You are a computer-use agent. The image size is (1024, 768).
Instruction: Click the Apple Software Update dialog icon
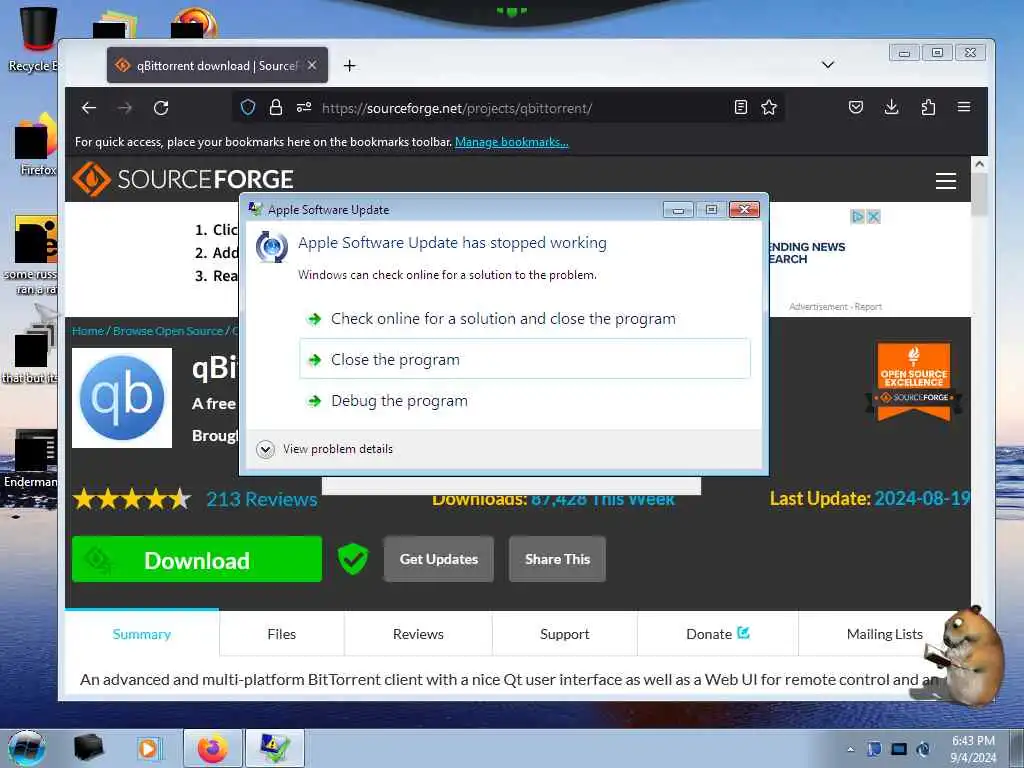click(272, 247)
